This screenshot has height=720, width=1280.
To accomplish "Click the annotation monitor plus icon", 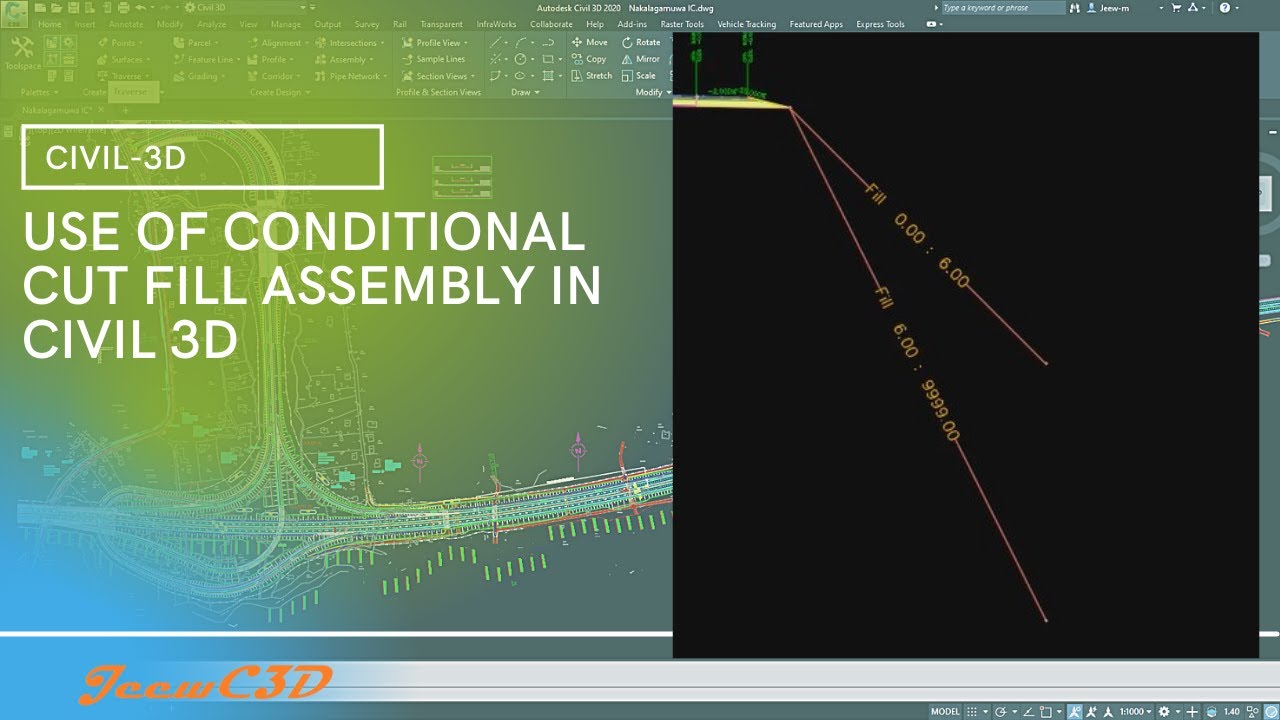I will coord(1191,711).
